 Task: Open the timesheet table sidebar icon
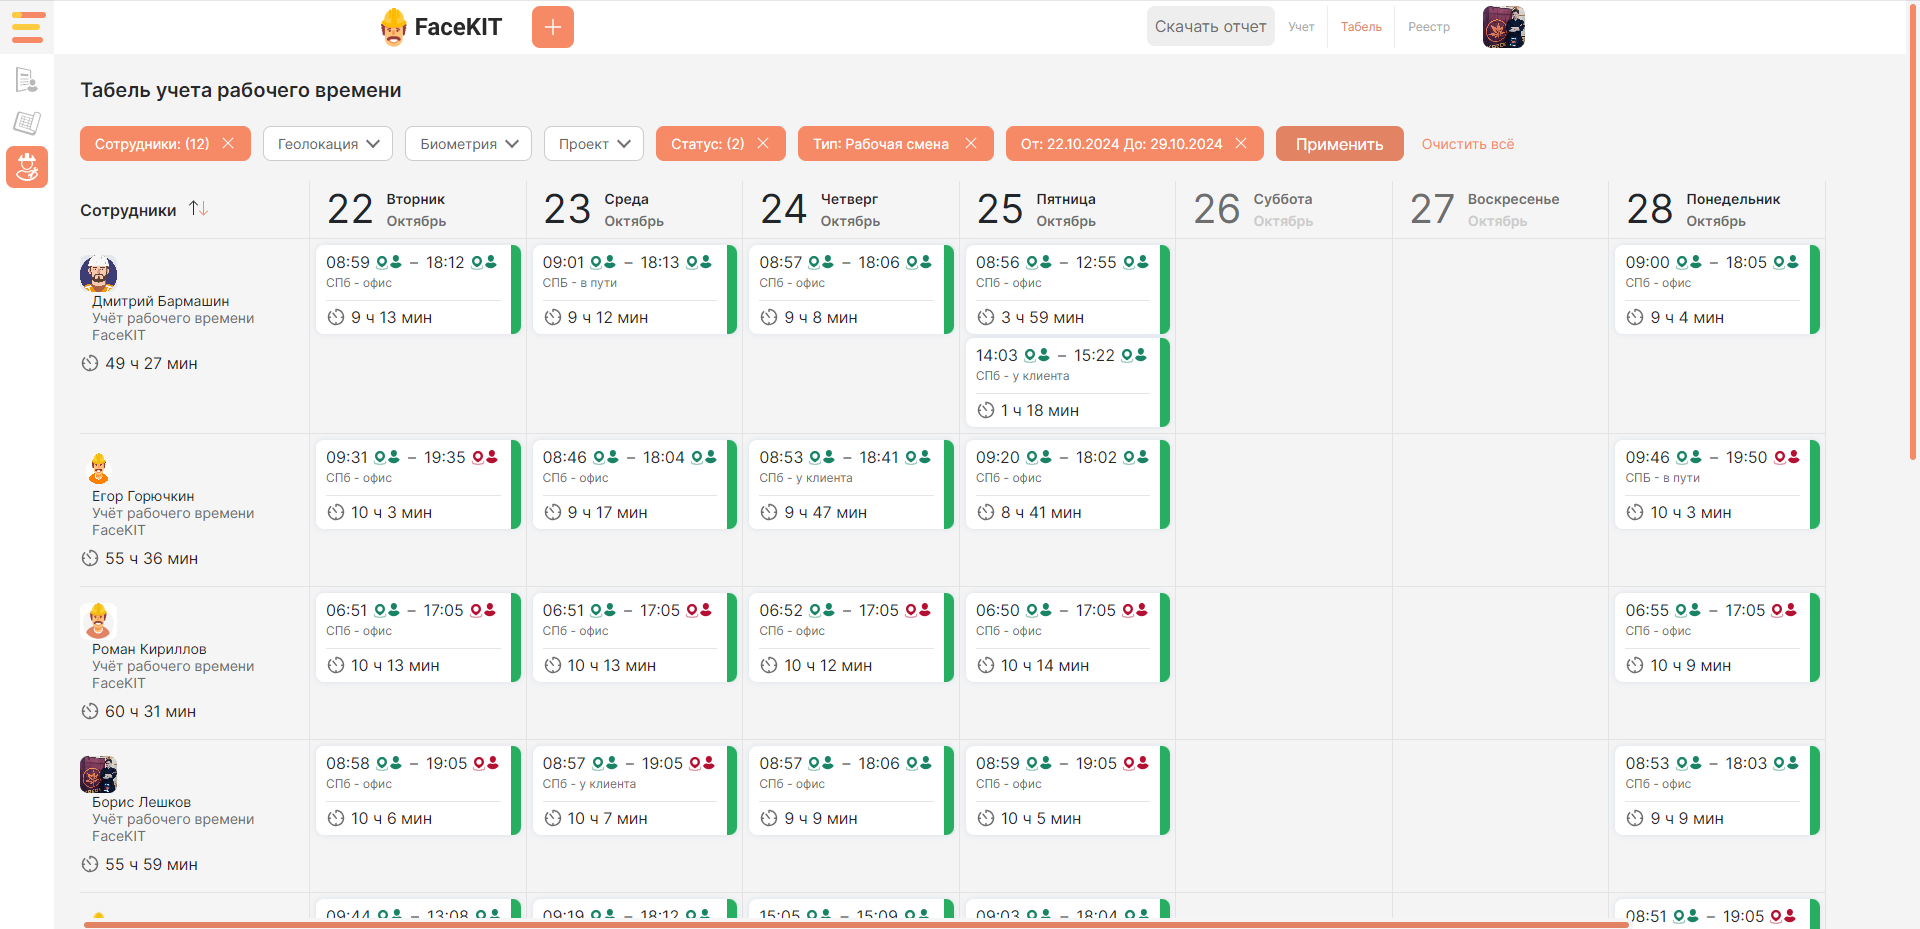click(x=27, y=123)
